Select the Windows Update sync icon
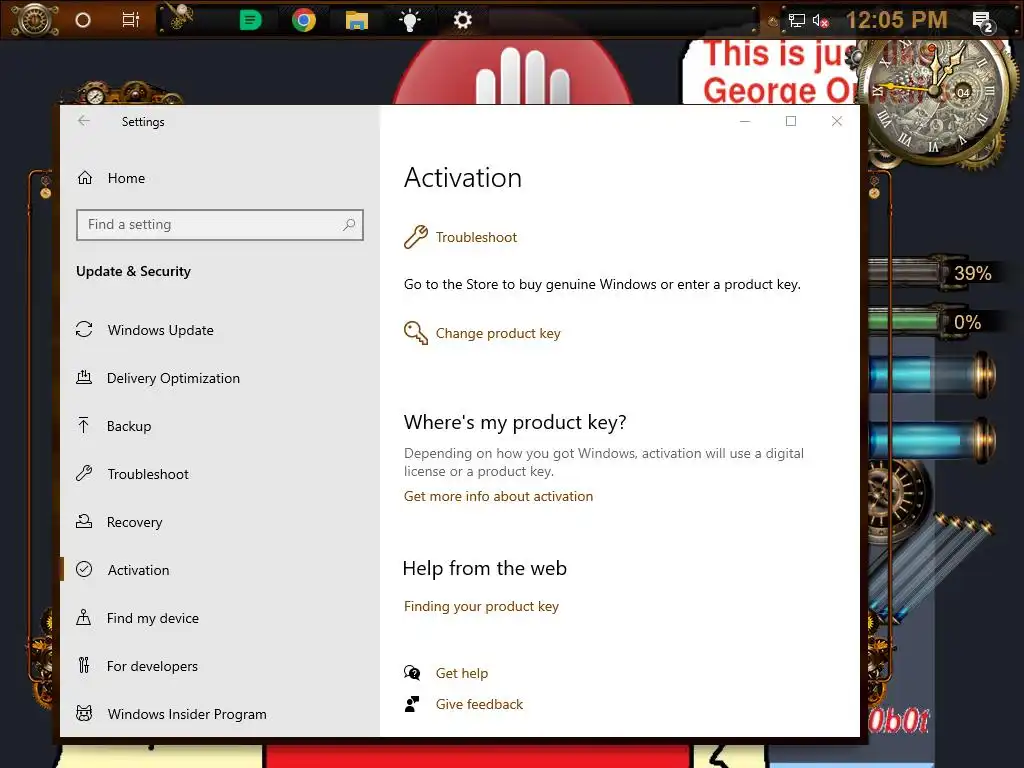Image resolution: width=1024 pixels, height=768 pixels. point(84,330)
